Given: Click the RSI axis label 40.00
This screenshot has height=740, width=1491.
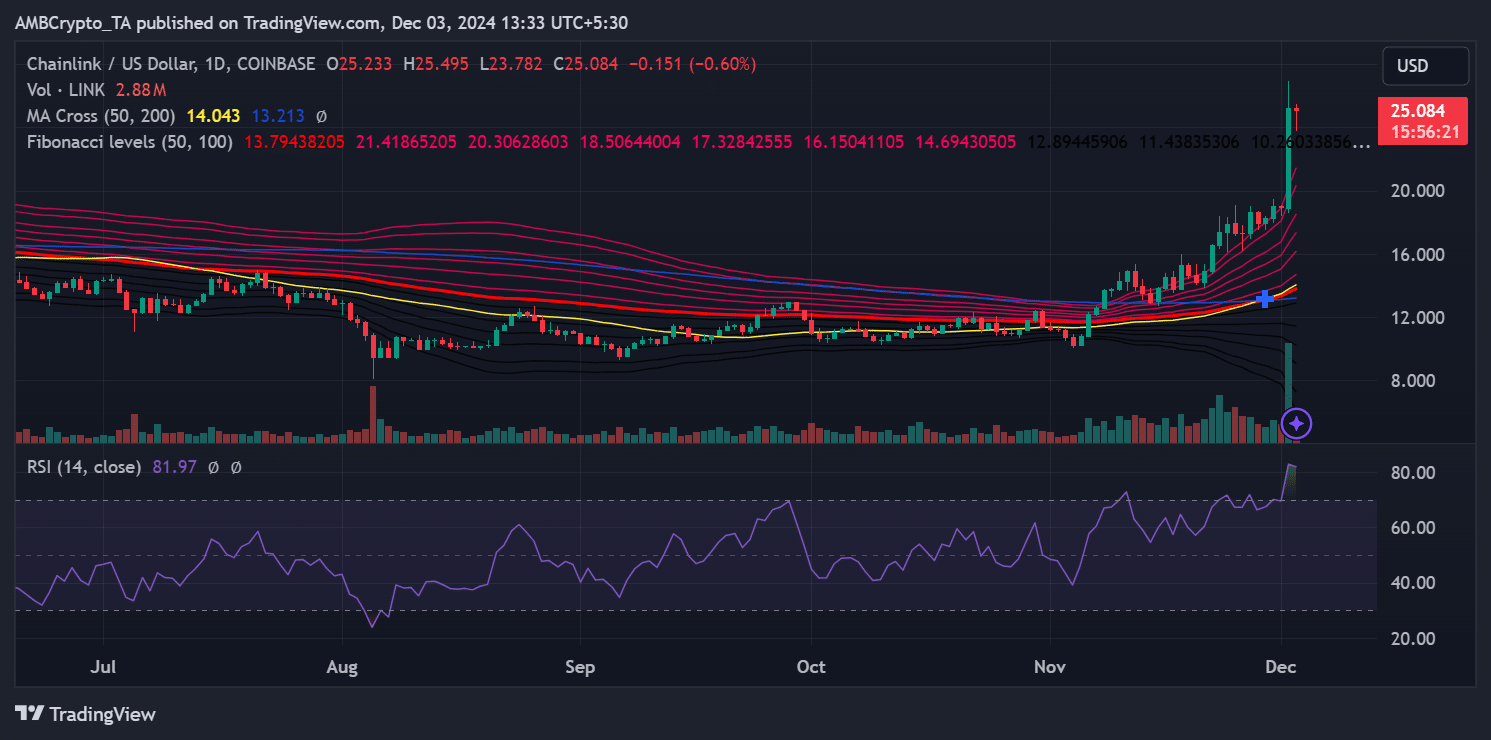Looking at the screenshot, I should pos(1411,582).
